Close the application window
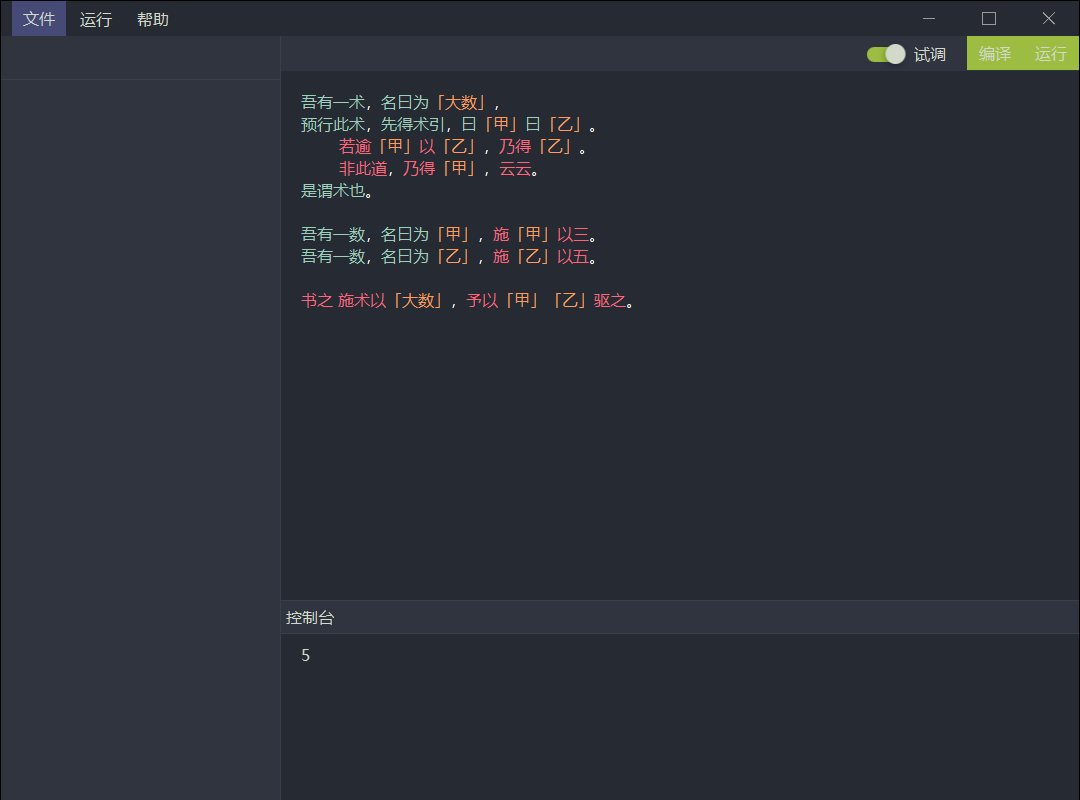The width and height of the screenshot is (1080, 800). pyautogui.click(x=1049, y=18)
